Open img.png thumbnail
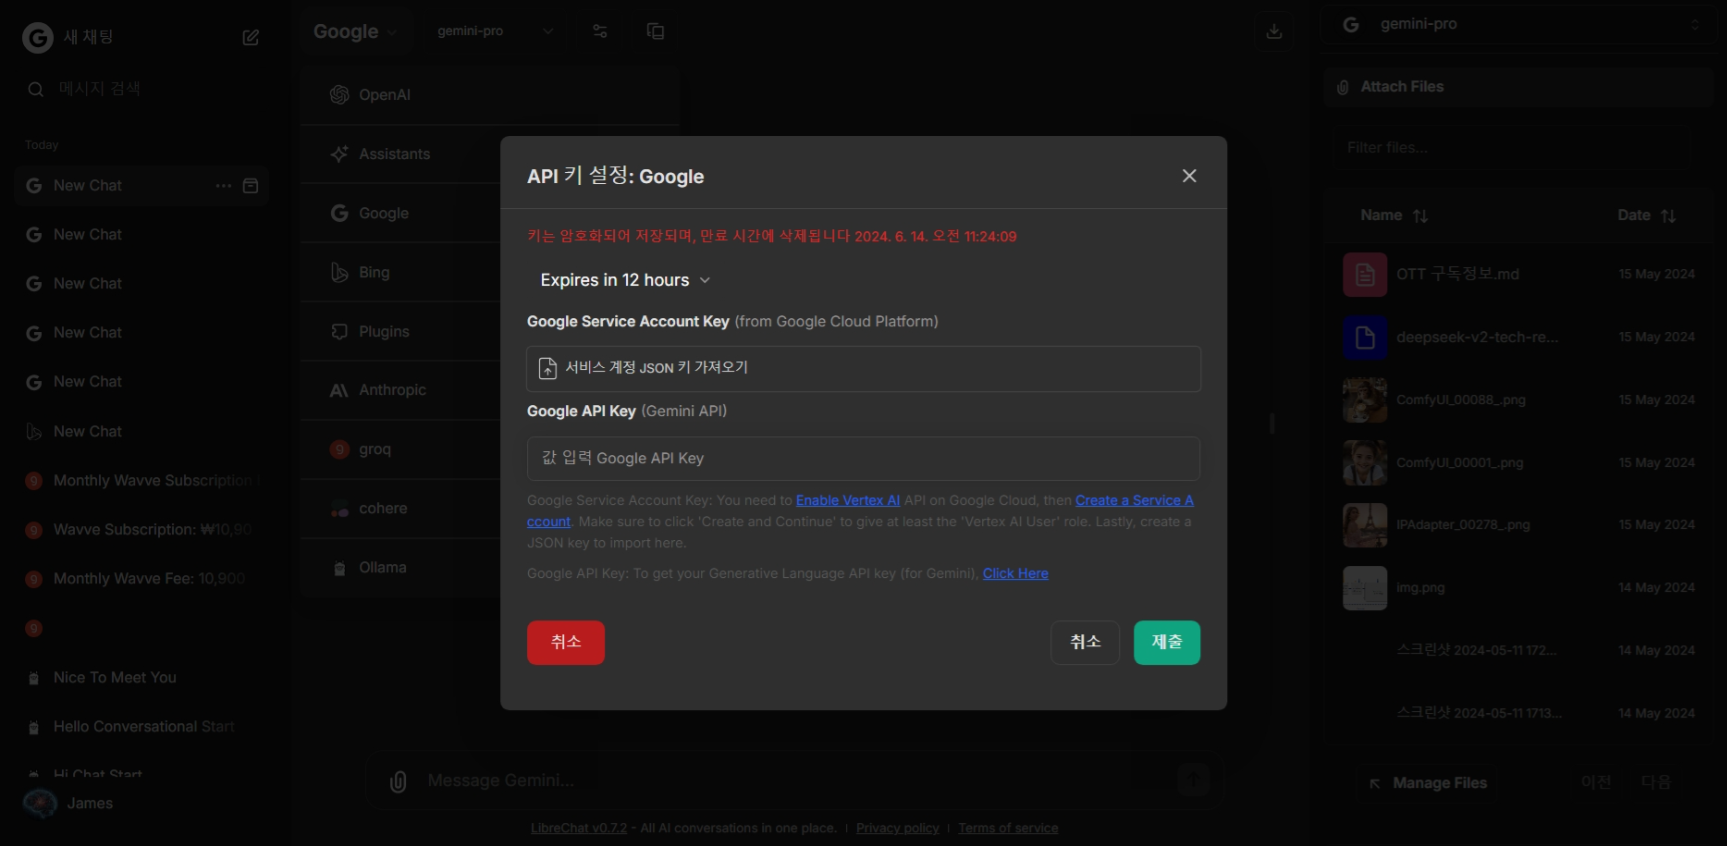This screenshot has width=1727, height=846. point(1365,588)
